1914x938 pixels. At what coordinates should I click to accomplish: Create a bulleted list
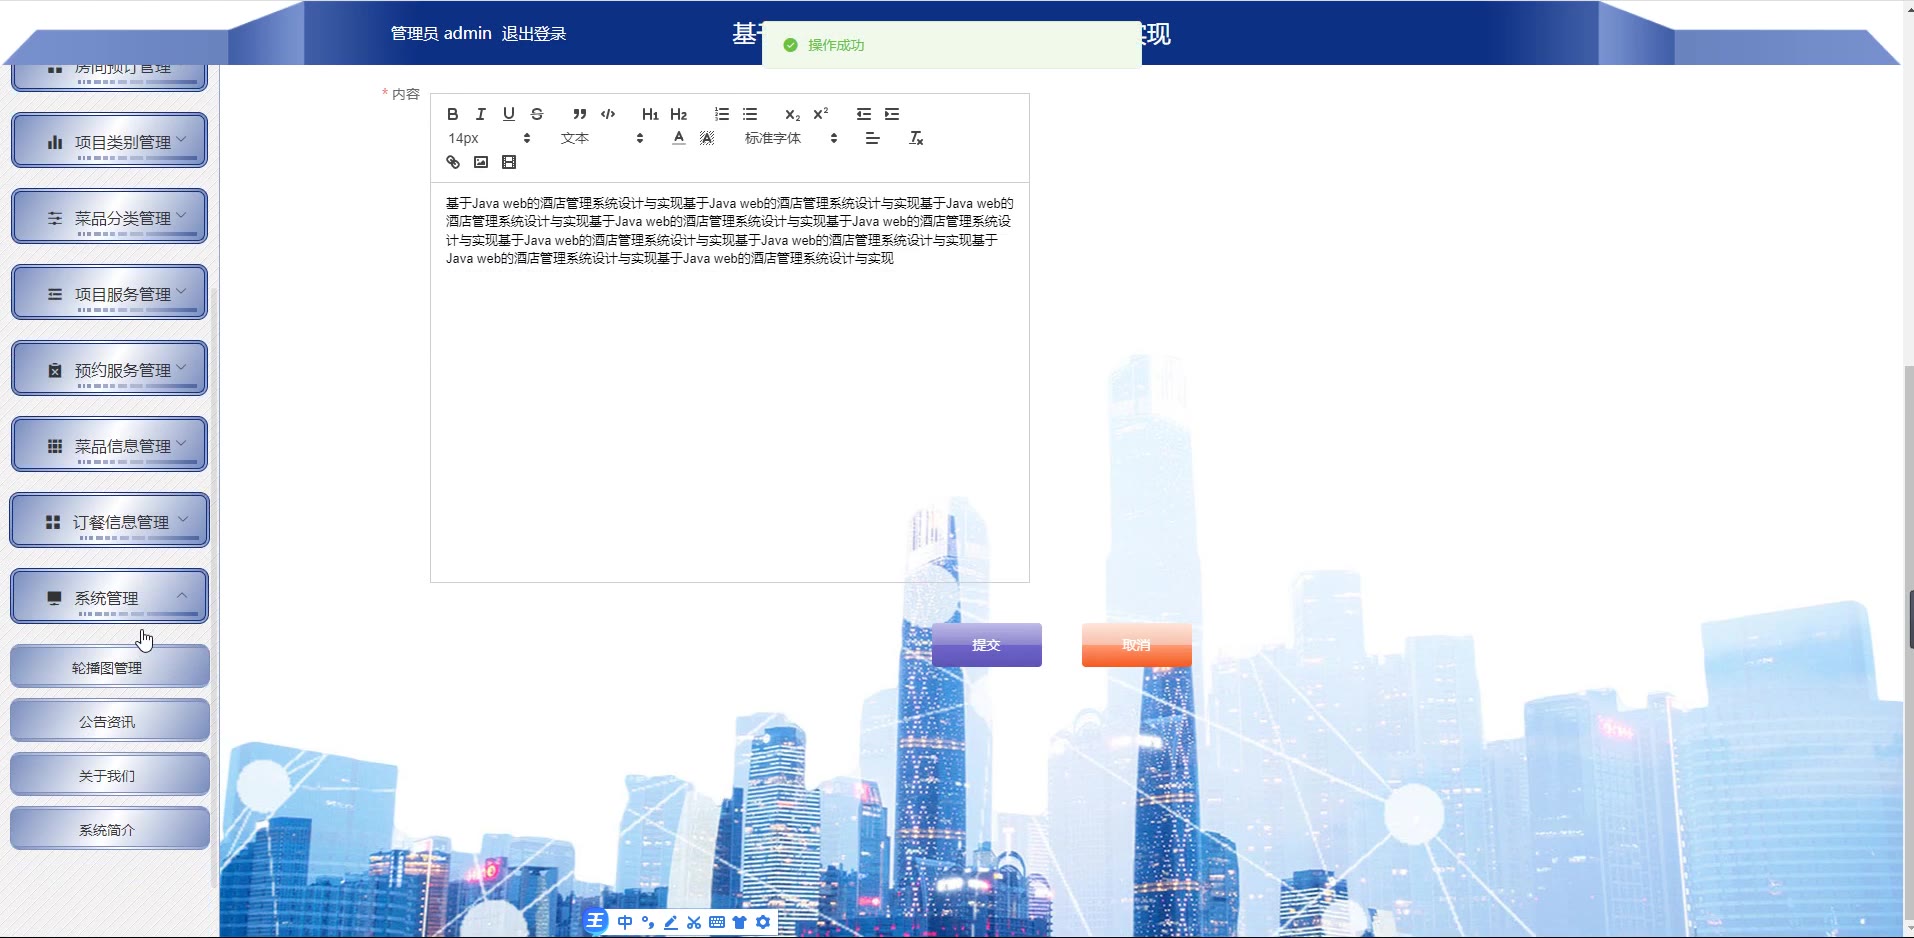click(x=750, y=114)
